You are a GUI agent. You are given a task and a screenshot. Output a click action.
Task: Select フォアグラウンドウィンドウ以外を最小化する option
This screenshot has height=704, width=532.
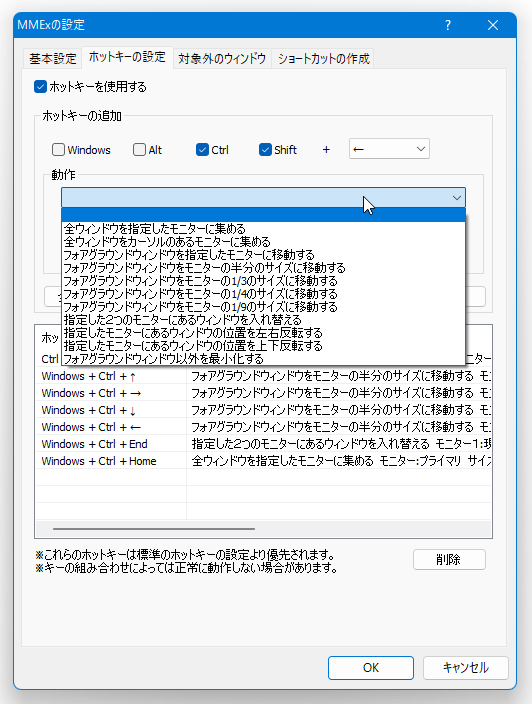pos(264,359)
